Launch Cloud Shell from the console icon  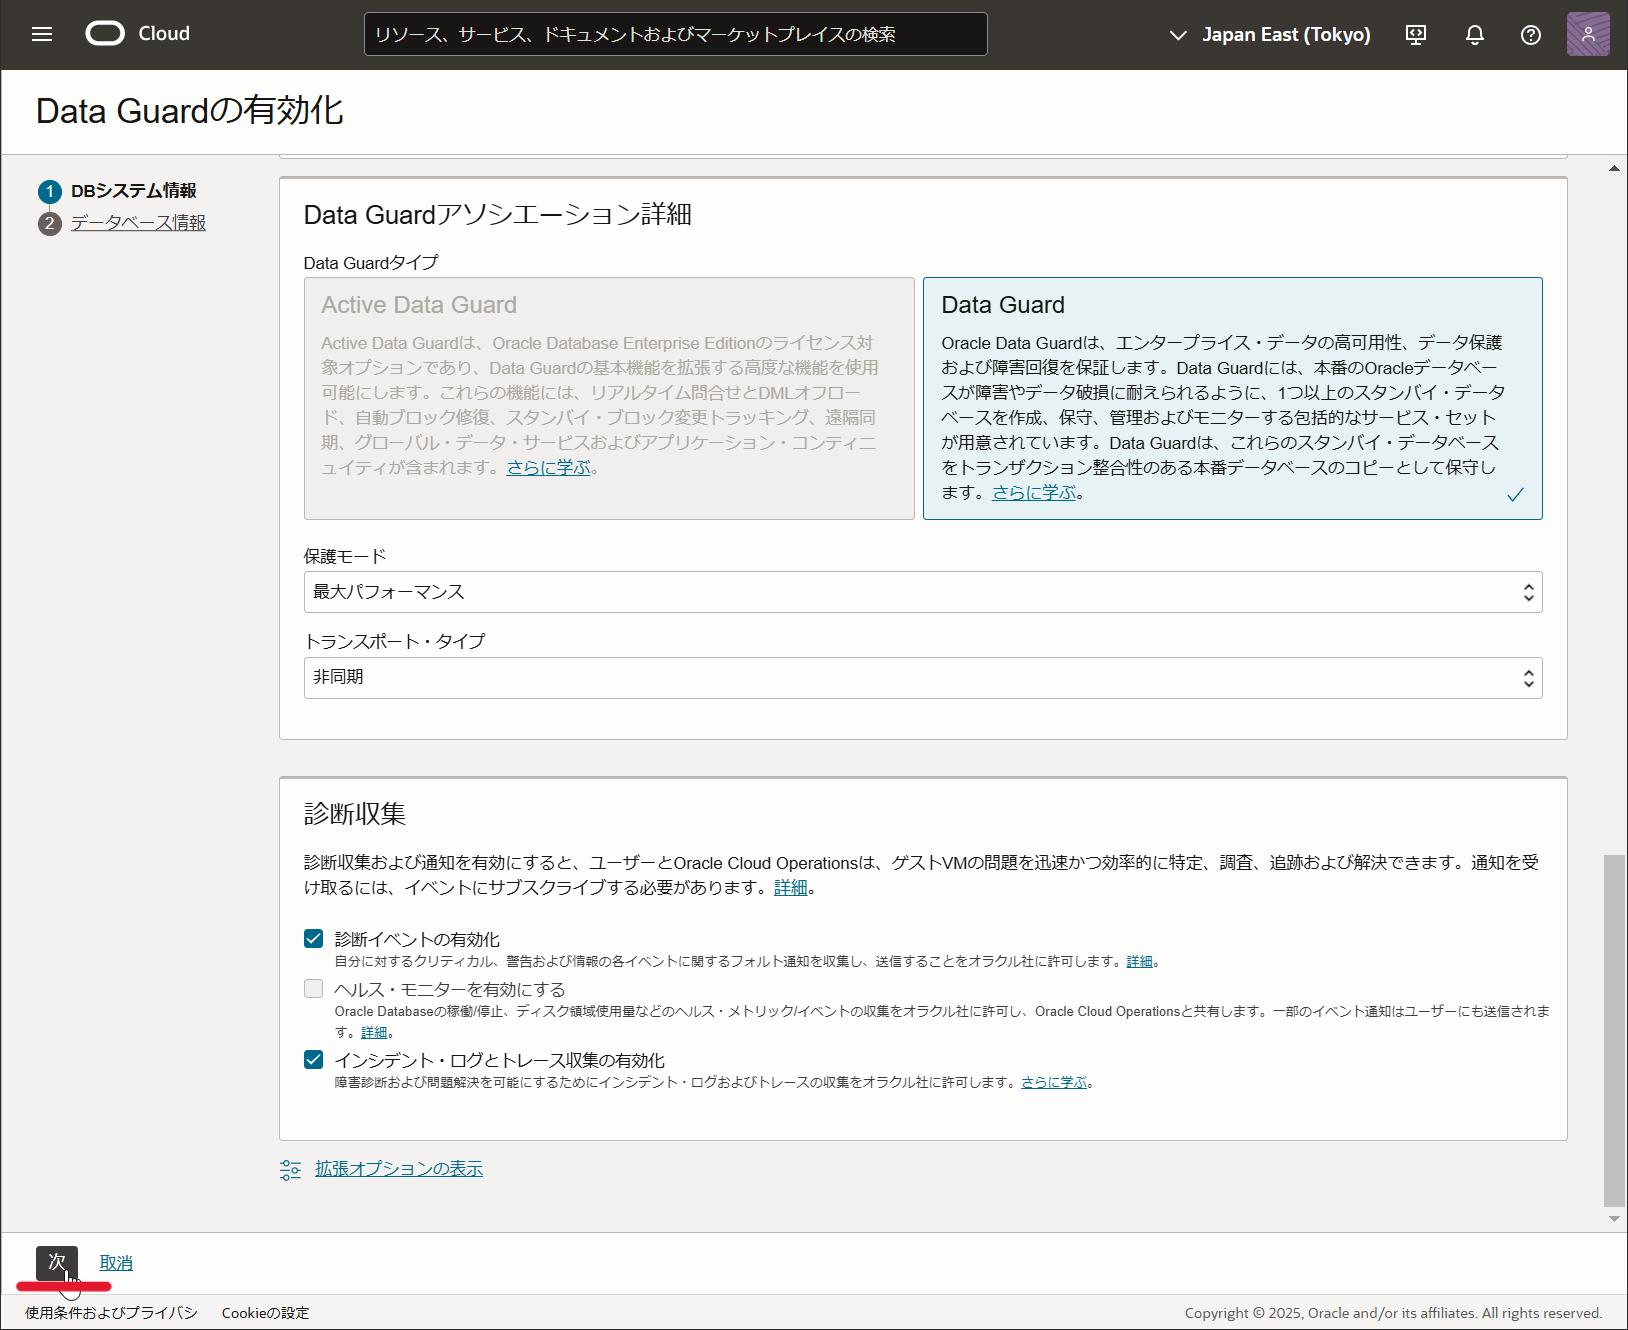[1415, 34]
